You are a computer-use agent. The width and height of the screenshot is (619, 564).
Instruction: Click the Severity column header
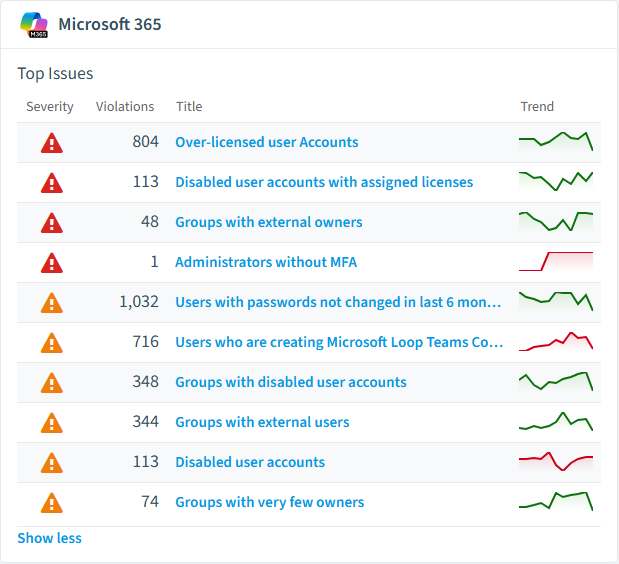click(50, 107)
